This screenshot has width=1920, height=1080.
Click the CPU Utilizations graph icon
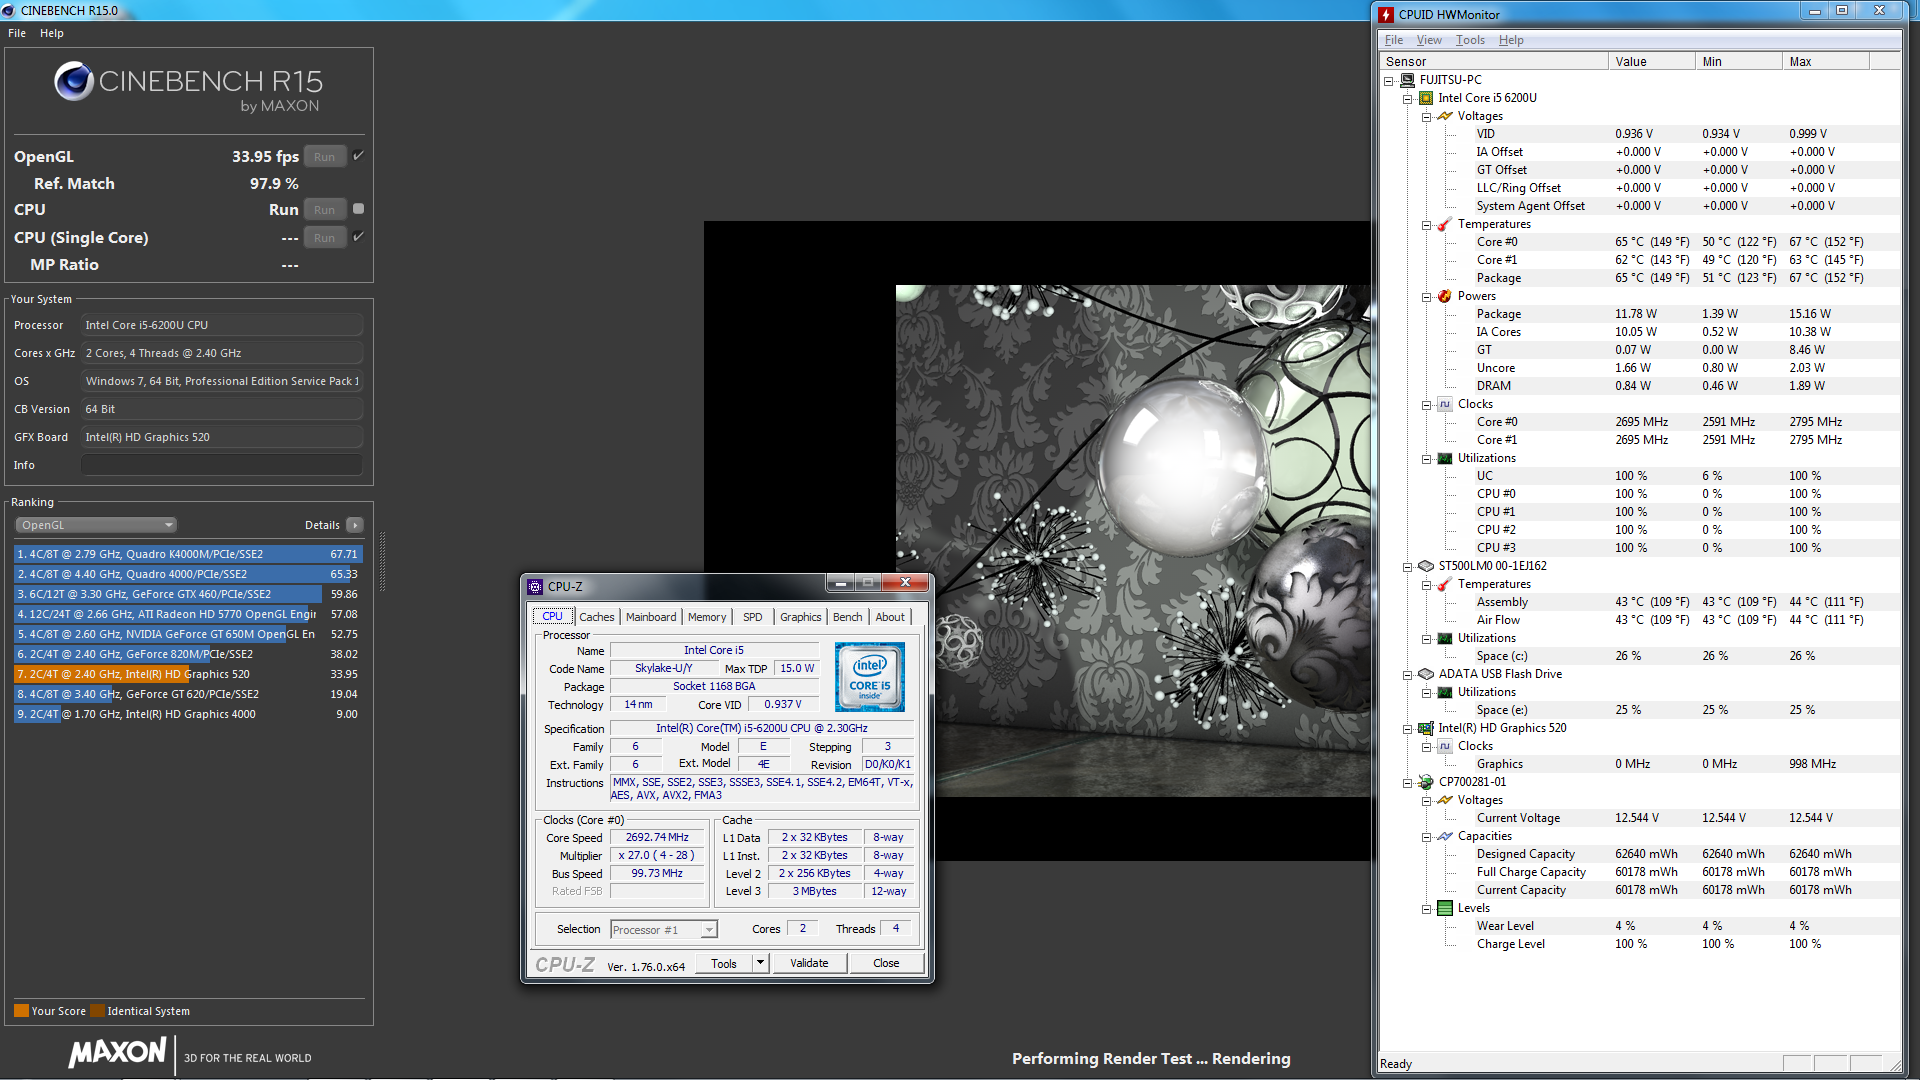[1445, 458]
